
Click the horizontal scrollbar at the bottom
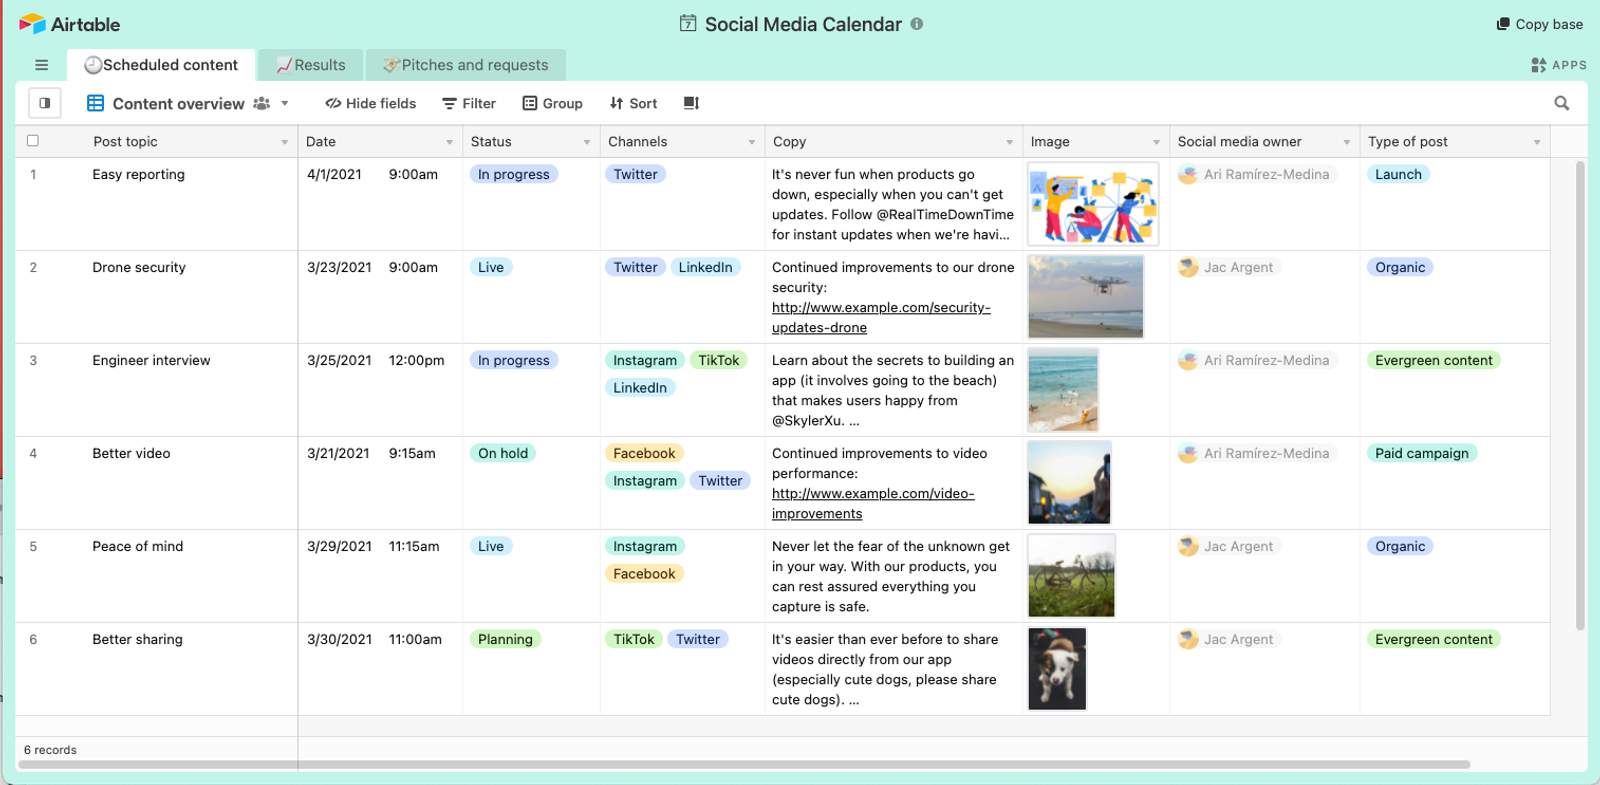coord(745,764)
